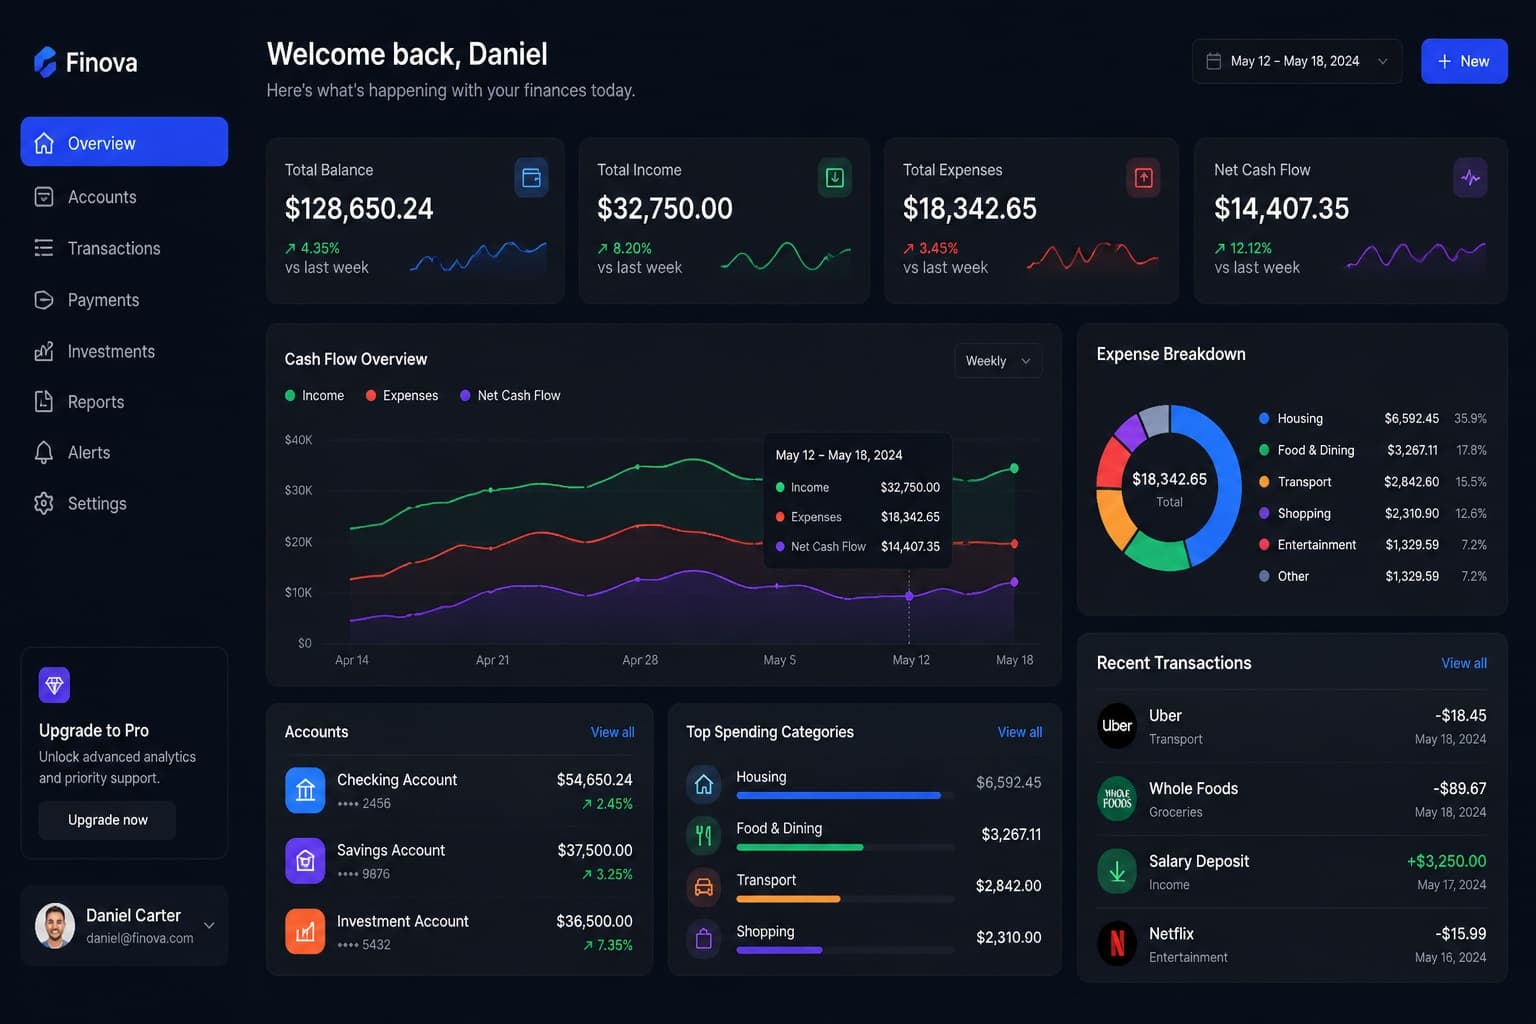Click the Housing category house icon

point(704,784)
